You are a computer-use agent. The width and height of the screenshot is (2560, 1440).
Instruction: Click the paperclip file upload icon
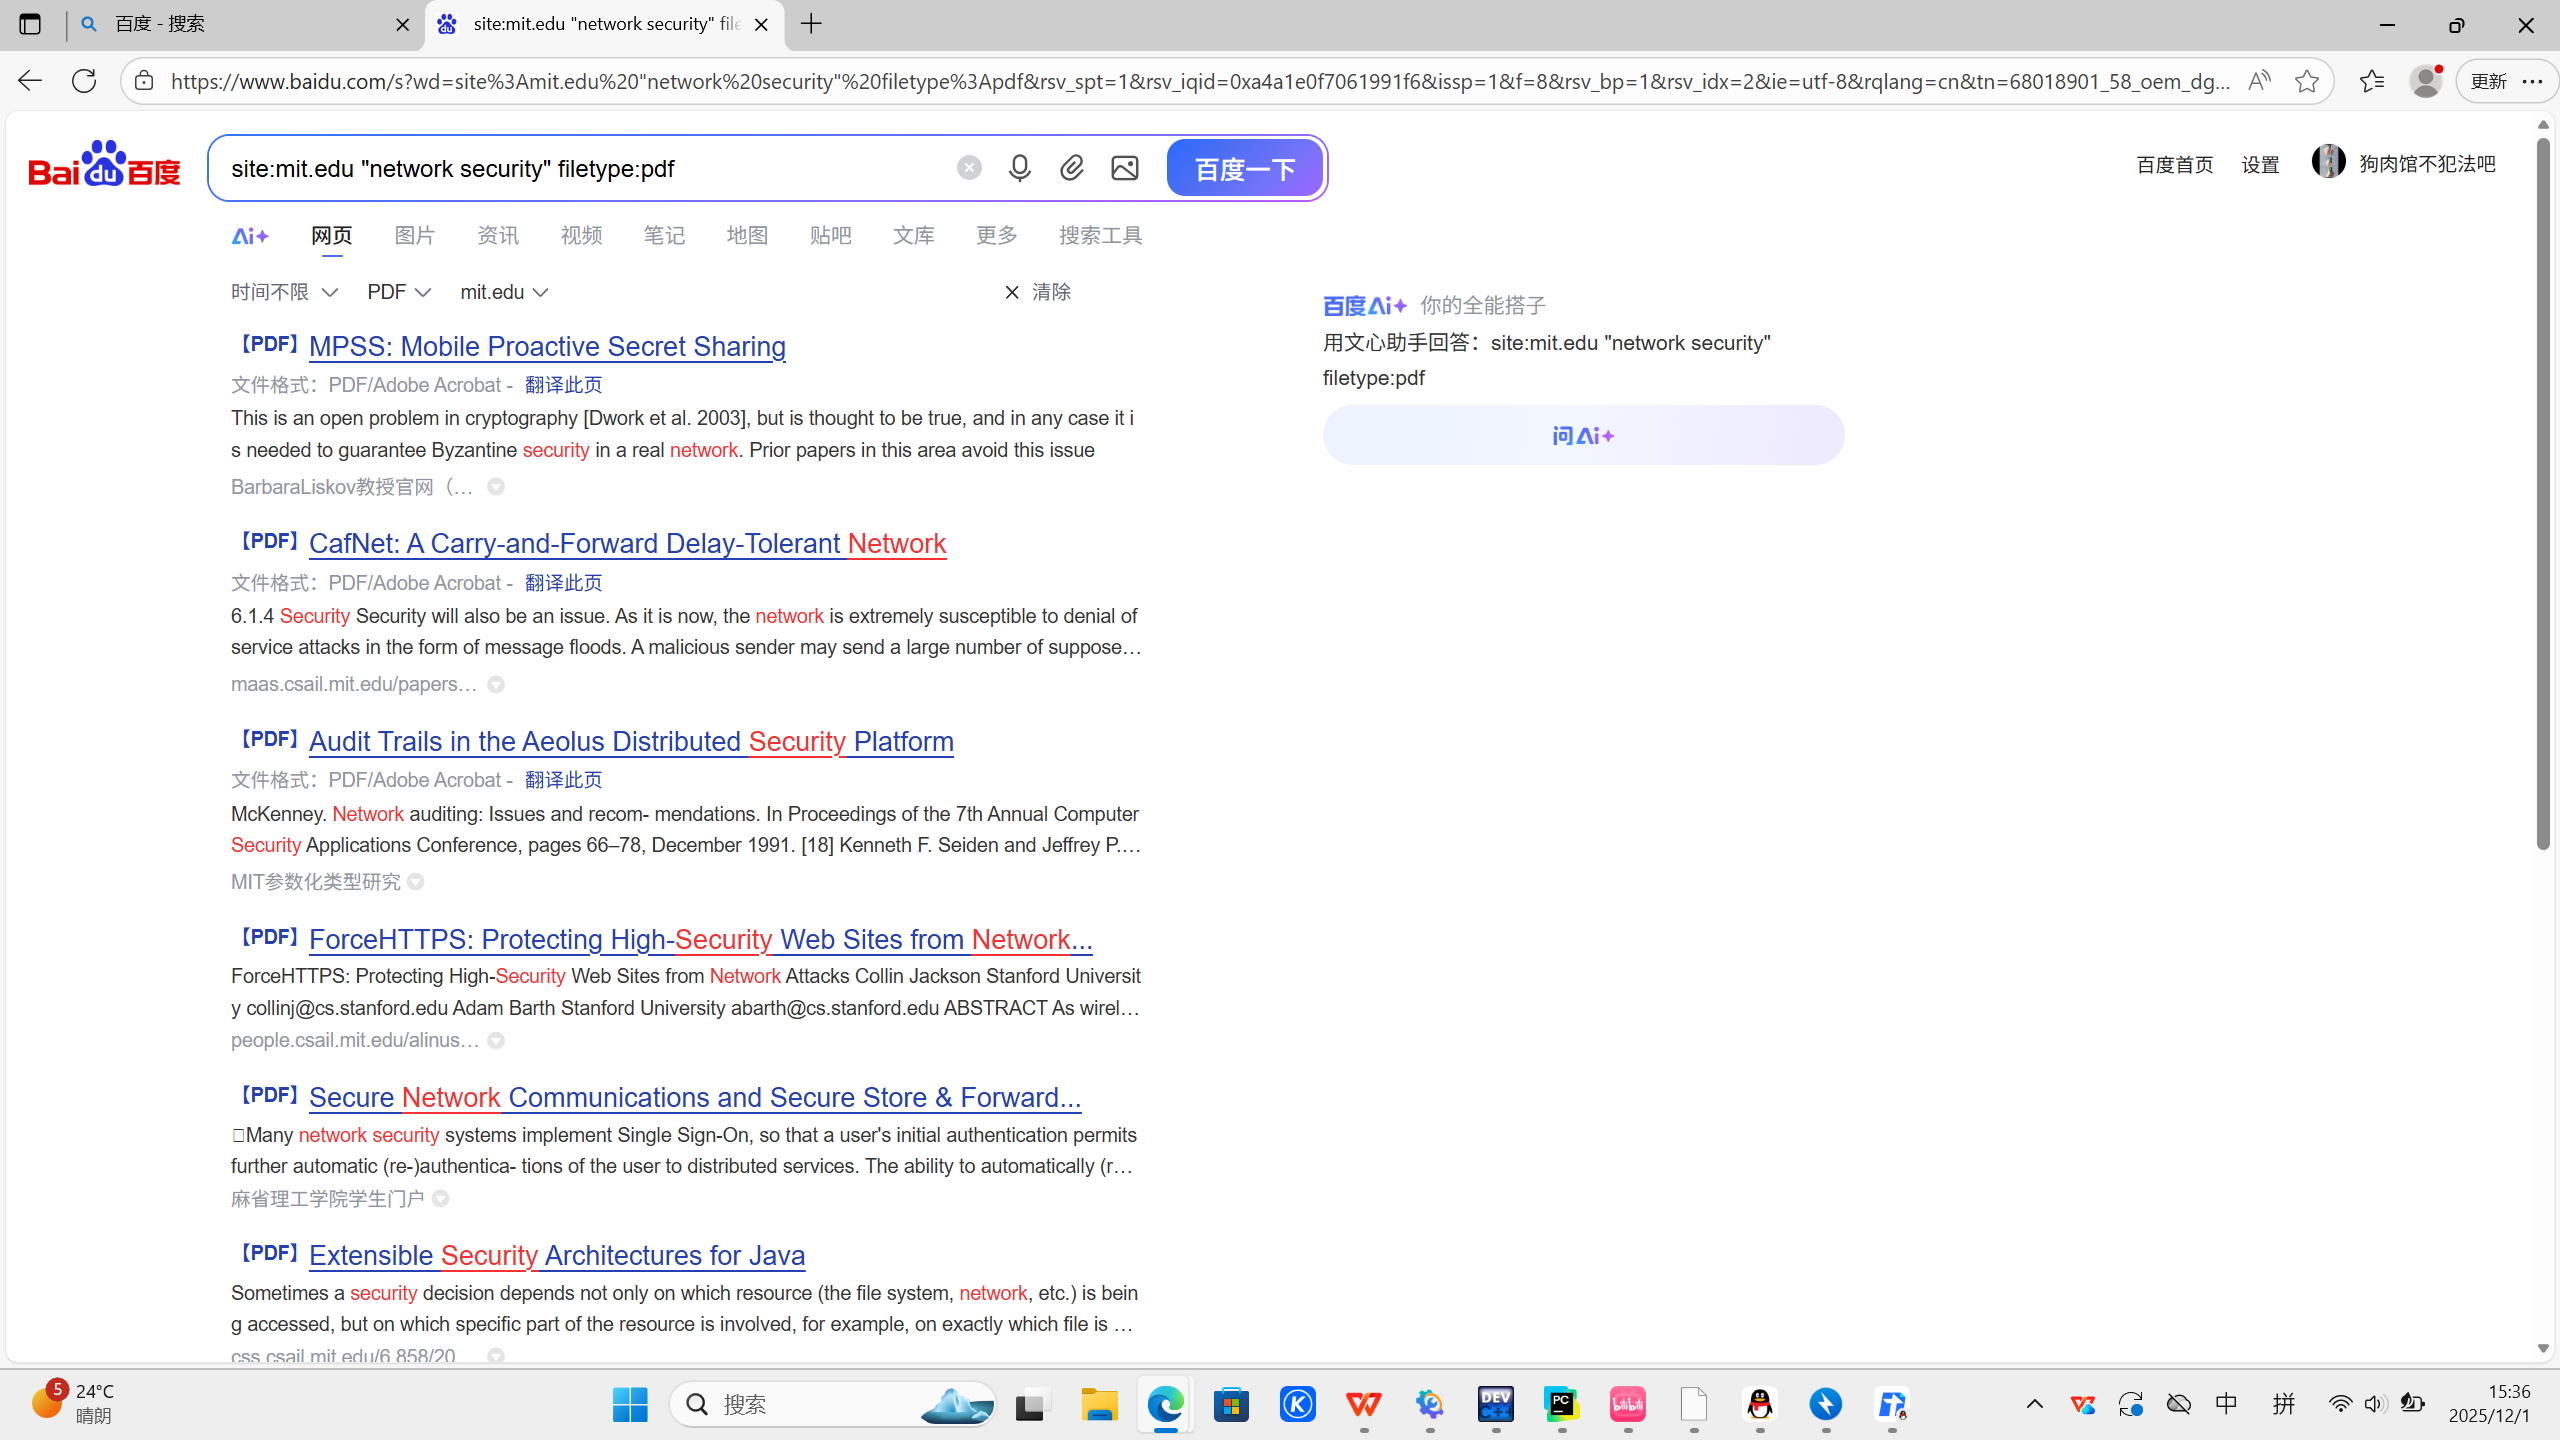(x=1072, y=168)
